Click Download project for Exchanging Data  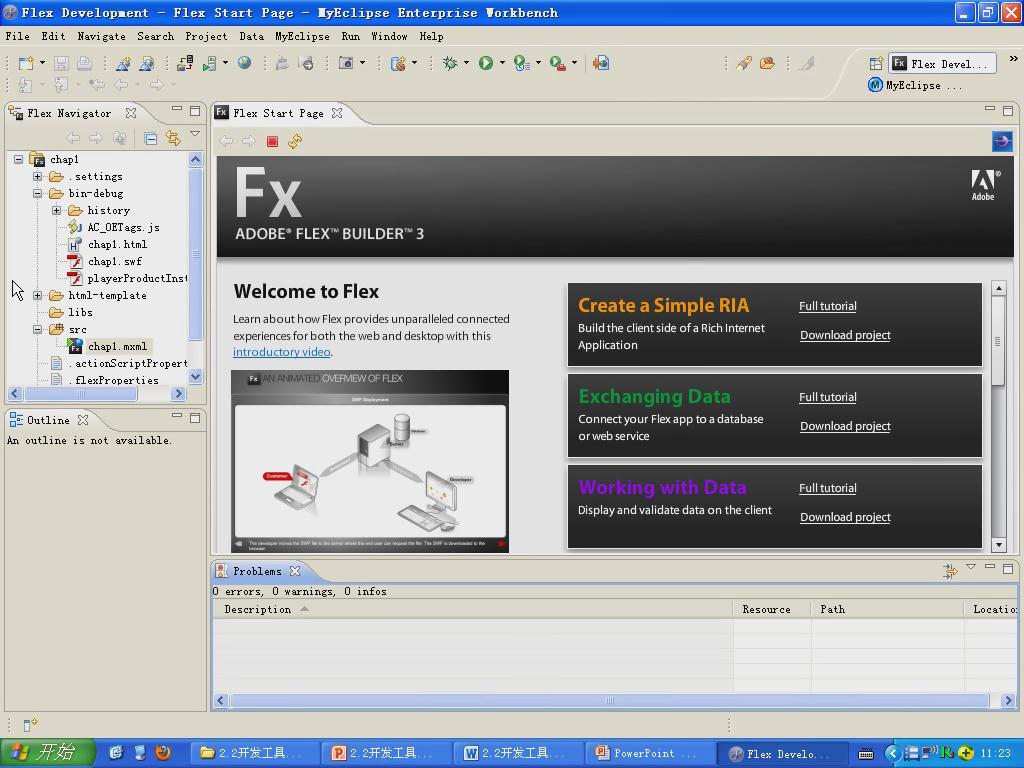(845, 426)
